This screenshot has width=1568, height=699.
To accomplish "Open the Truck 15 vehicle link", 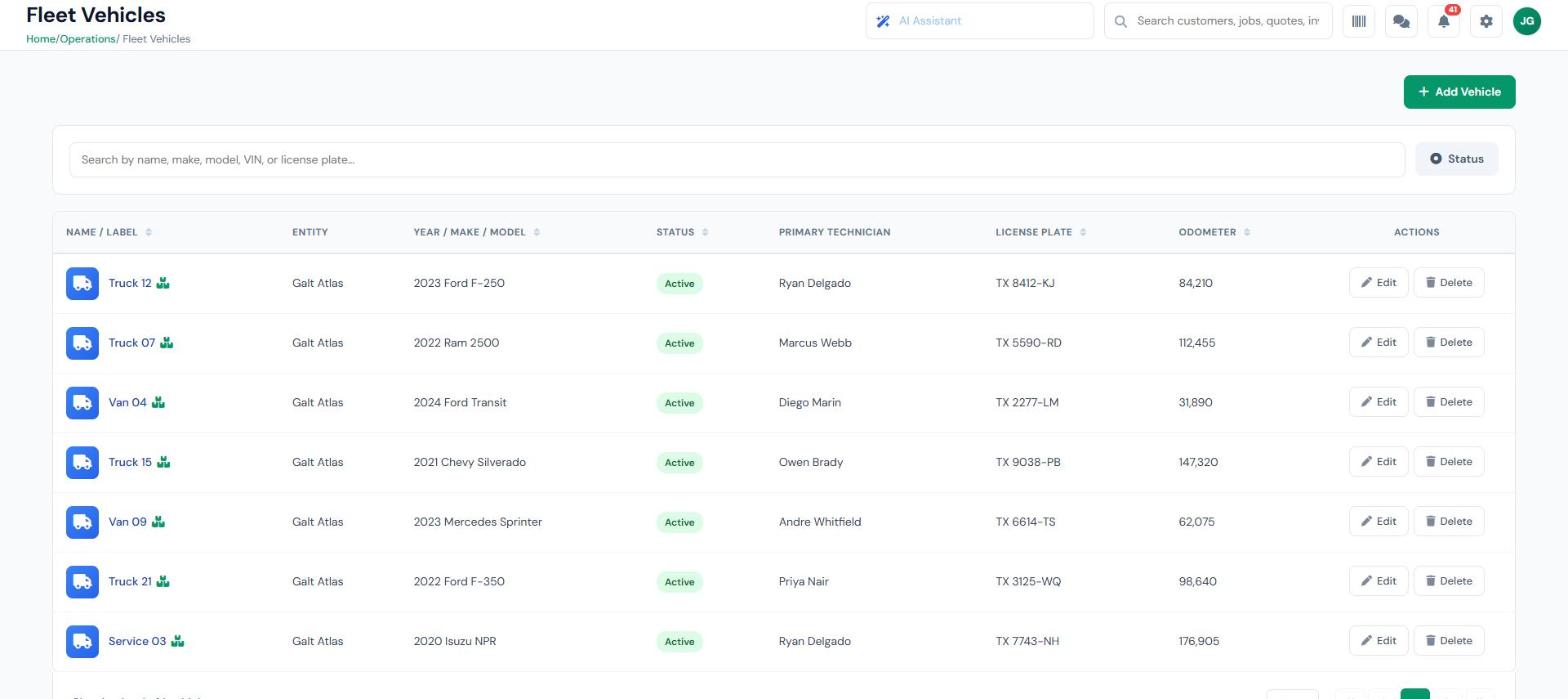I will 130,462.
